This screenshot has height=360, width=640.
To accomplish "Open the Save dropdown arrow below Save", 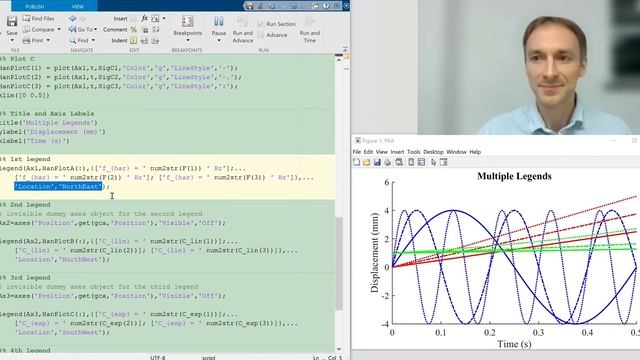I will tap(12, 40).
